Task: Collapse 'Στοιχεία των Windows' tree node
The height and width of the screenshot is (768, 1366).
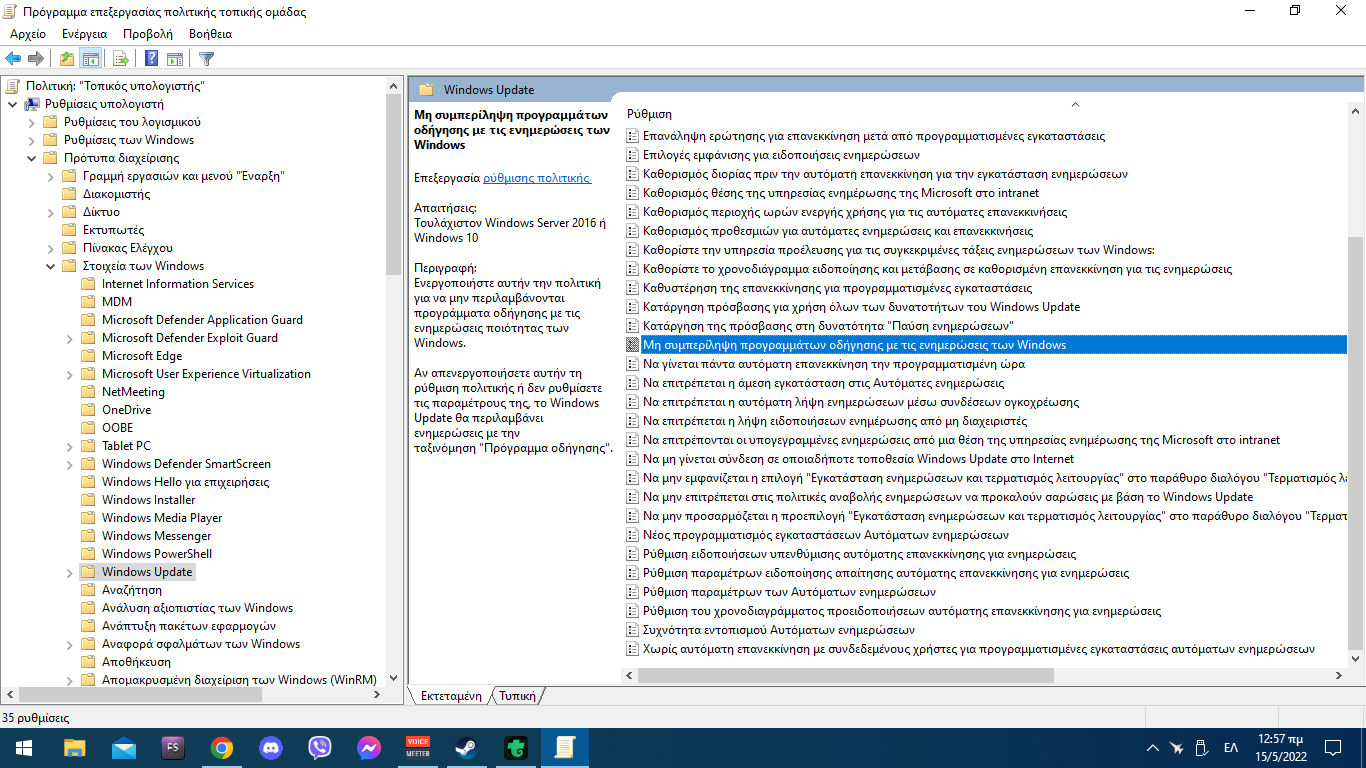Action: point(50,266)
